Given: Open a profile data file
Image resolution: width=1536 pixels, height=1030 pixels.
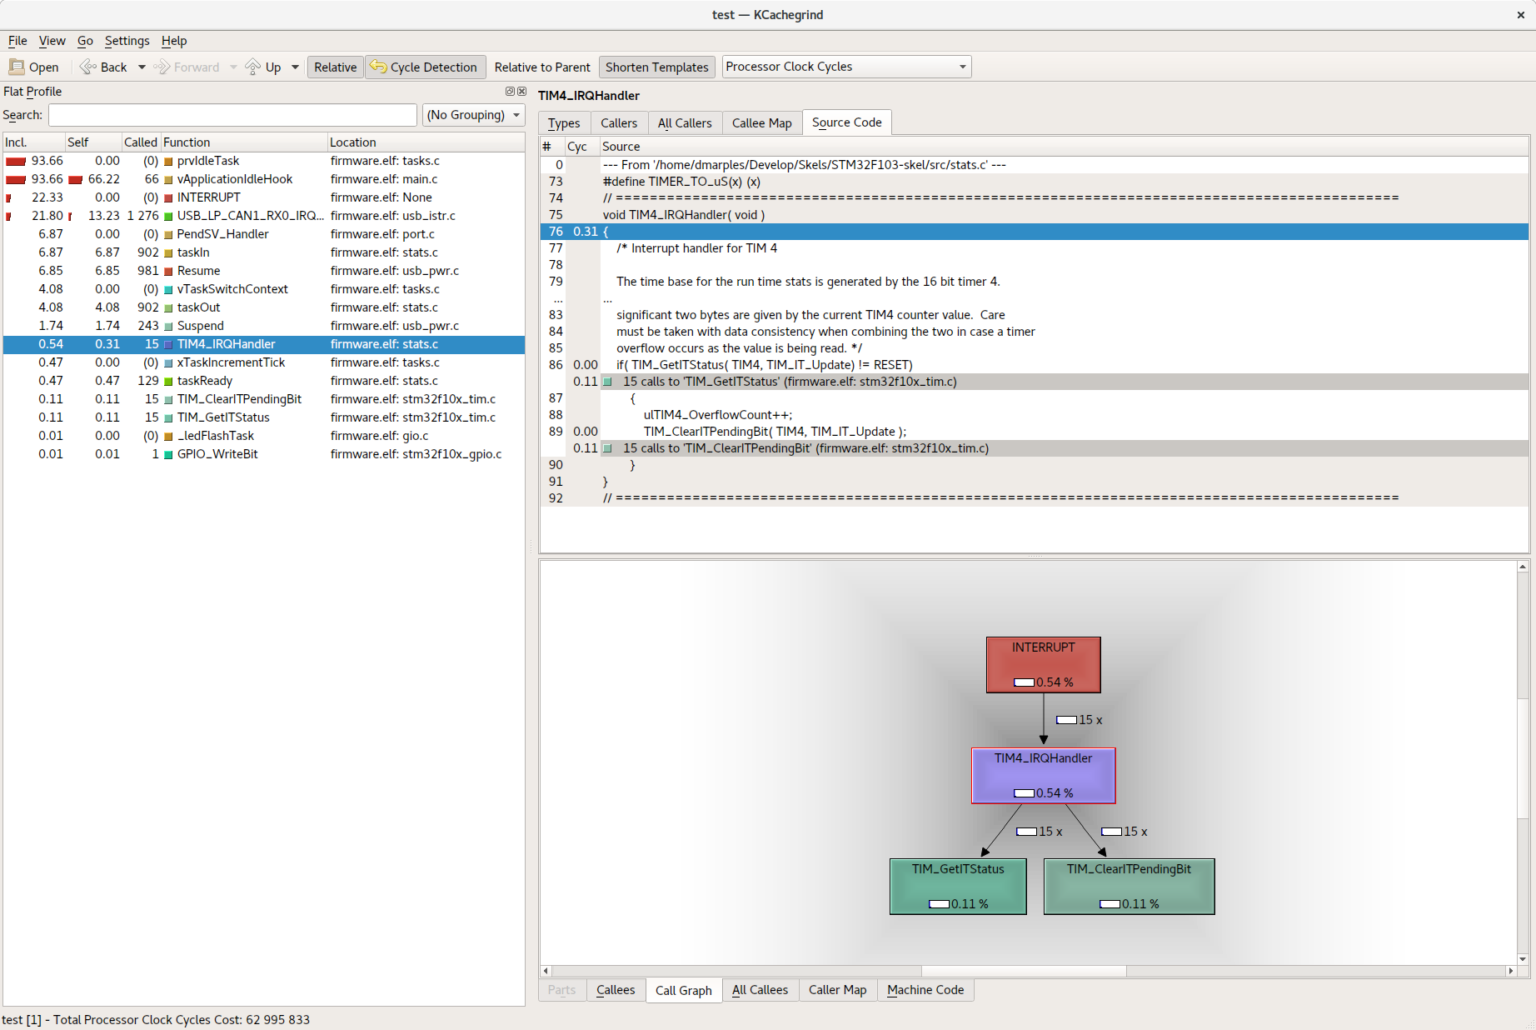Looking at the screenshot, I should click(33, 66).
